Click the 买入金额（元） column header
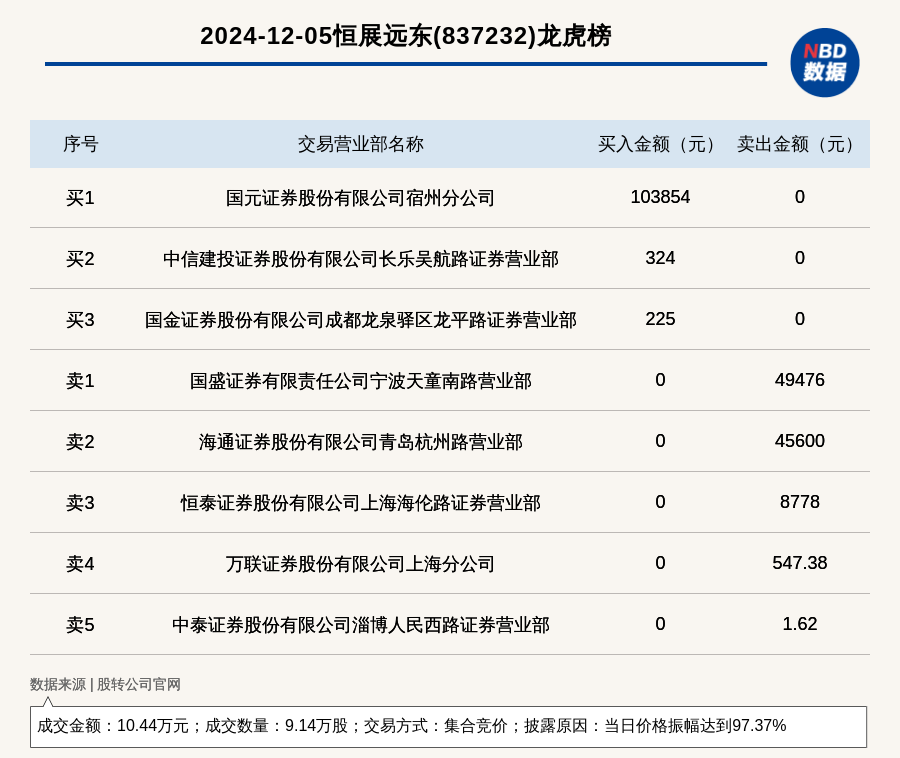The width and height of the screenshot is (900, 758). [x=660, y=144]
